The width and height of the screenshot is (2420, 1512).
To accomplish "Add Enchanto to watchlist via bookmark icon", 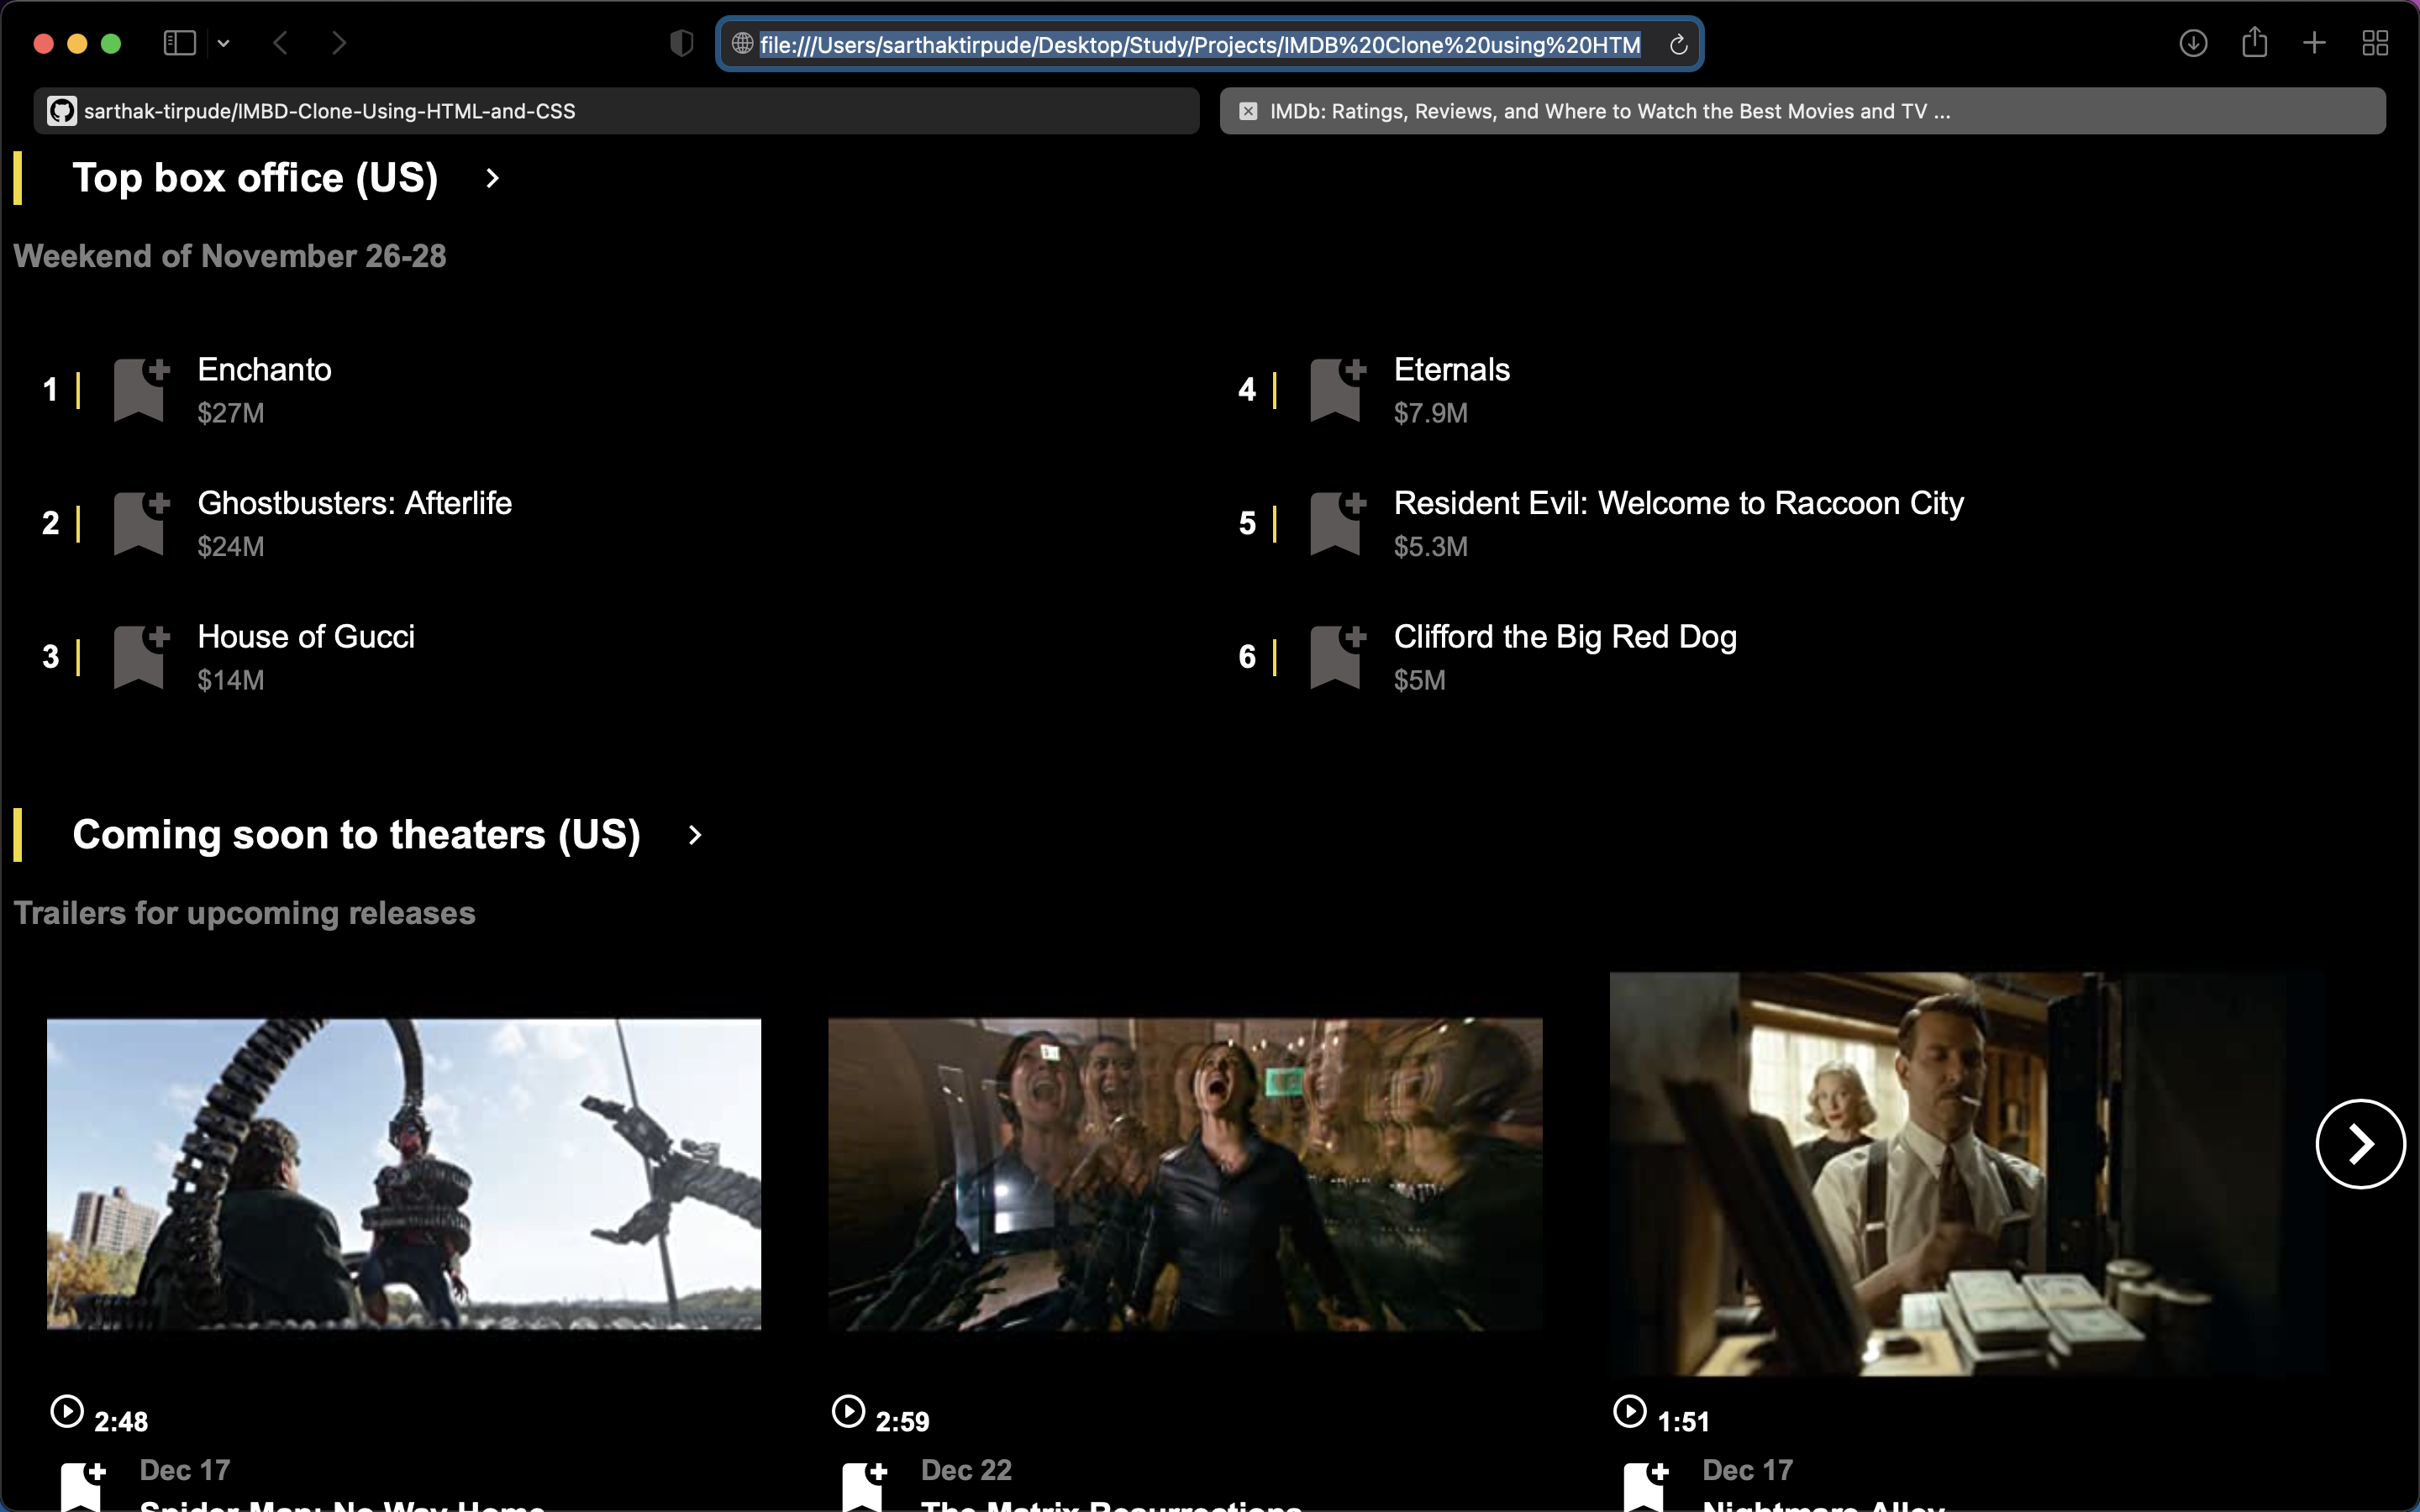I will coord(139,389).
